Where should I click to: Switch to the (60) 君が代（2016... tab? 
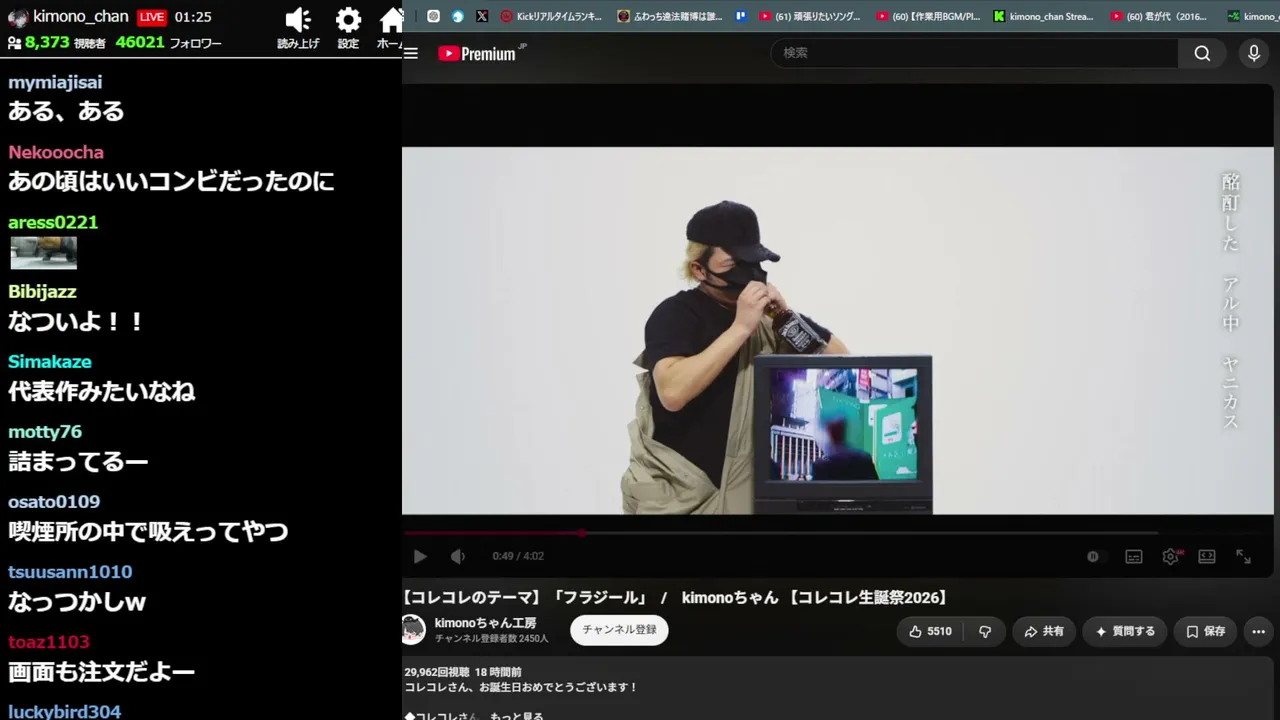tap(1161, 16)
